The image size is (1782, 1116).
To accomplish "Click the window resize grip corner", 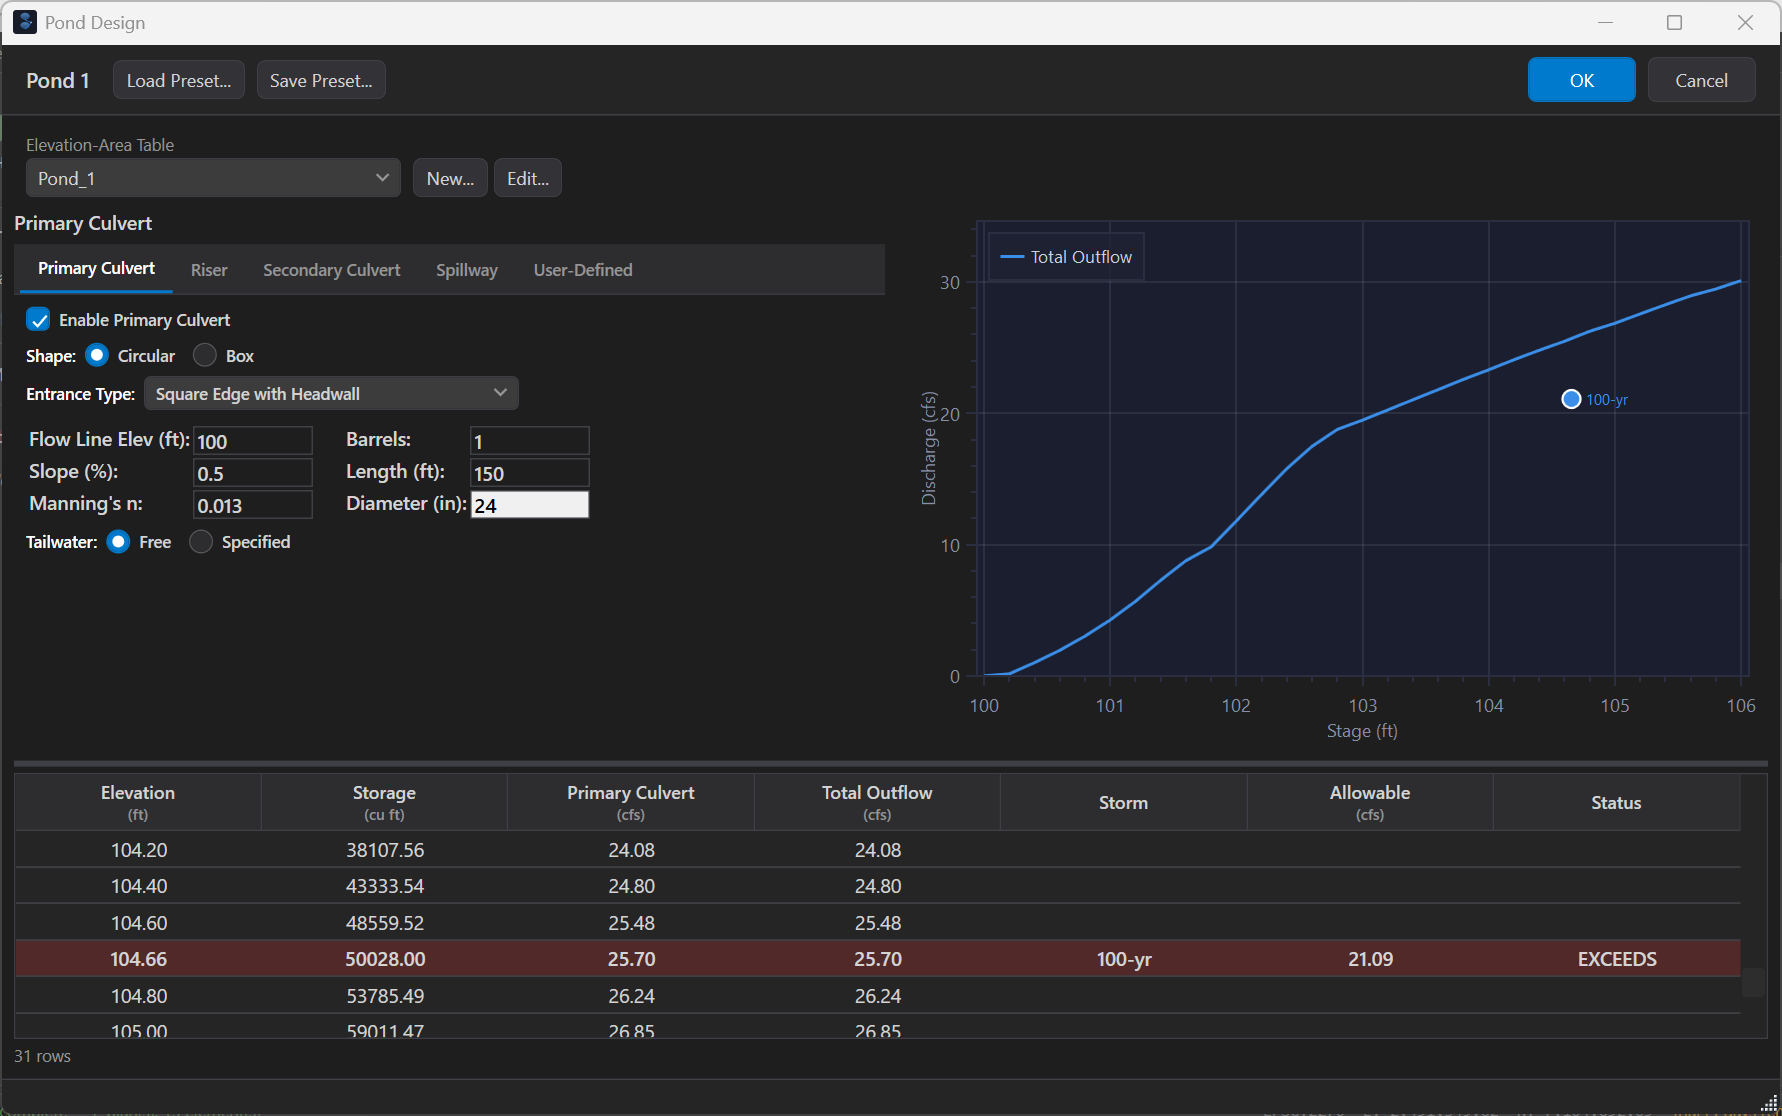I will coord(1768,1103).
